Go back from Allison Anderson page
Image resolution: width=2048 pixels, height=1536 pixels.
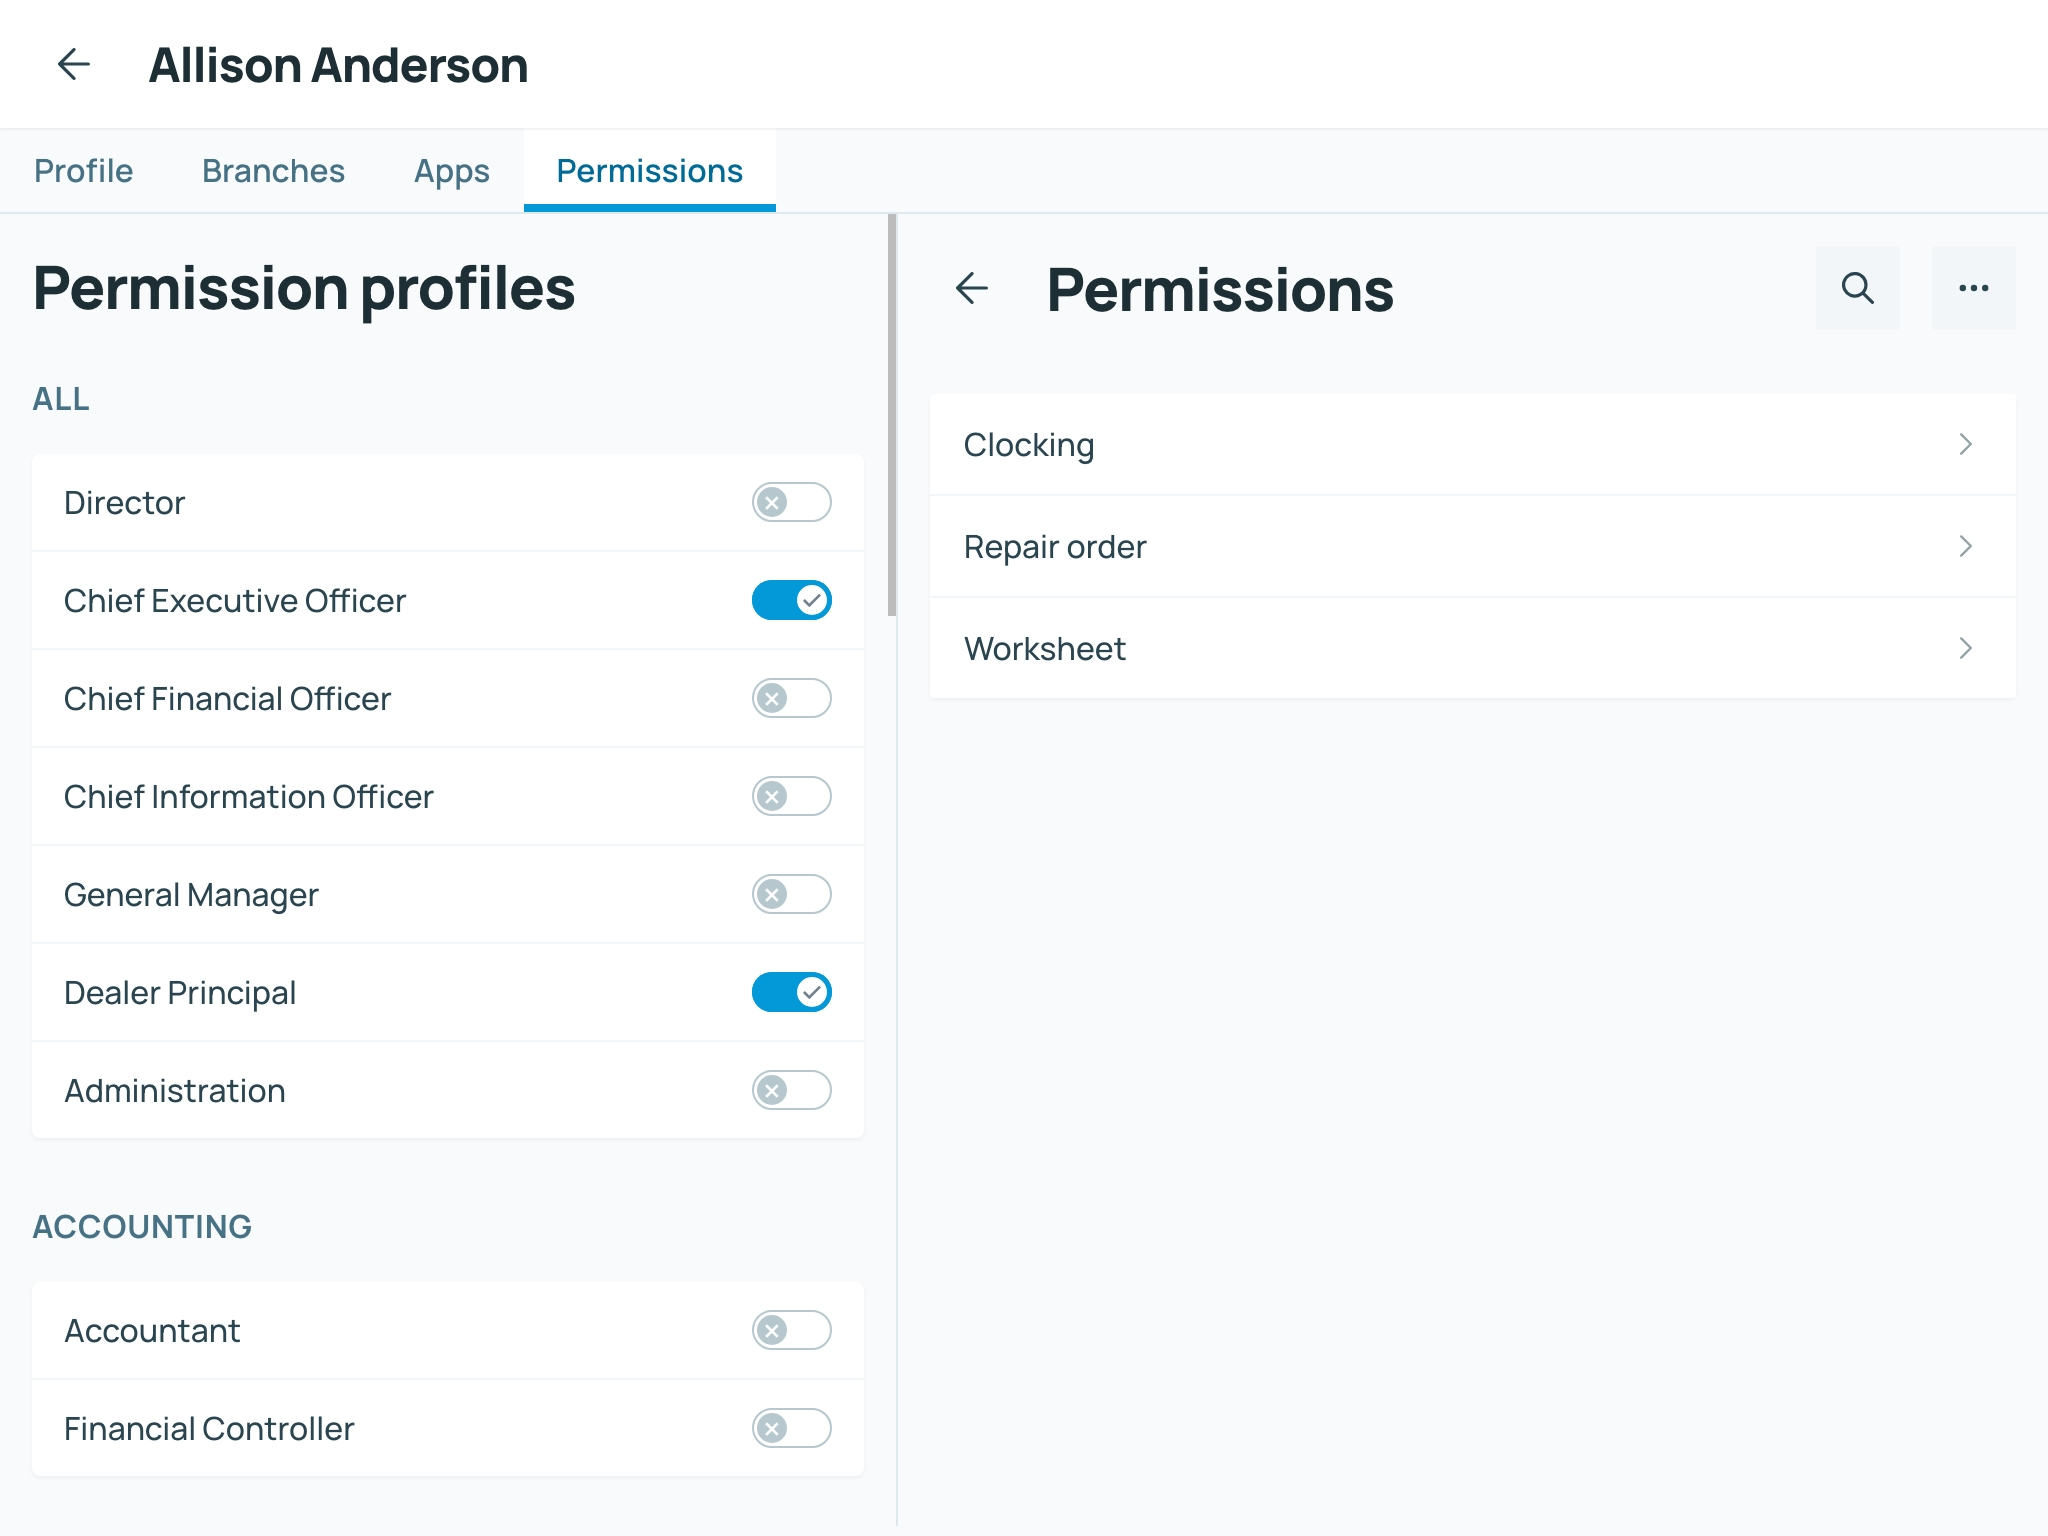tap(74, 64)
